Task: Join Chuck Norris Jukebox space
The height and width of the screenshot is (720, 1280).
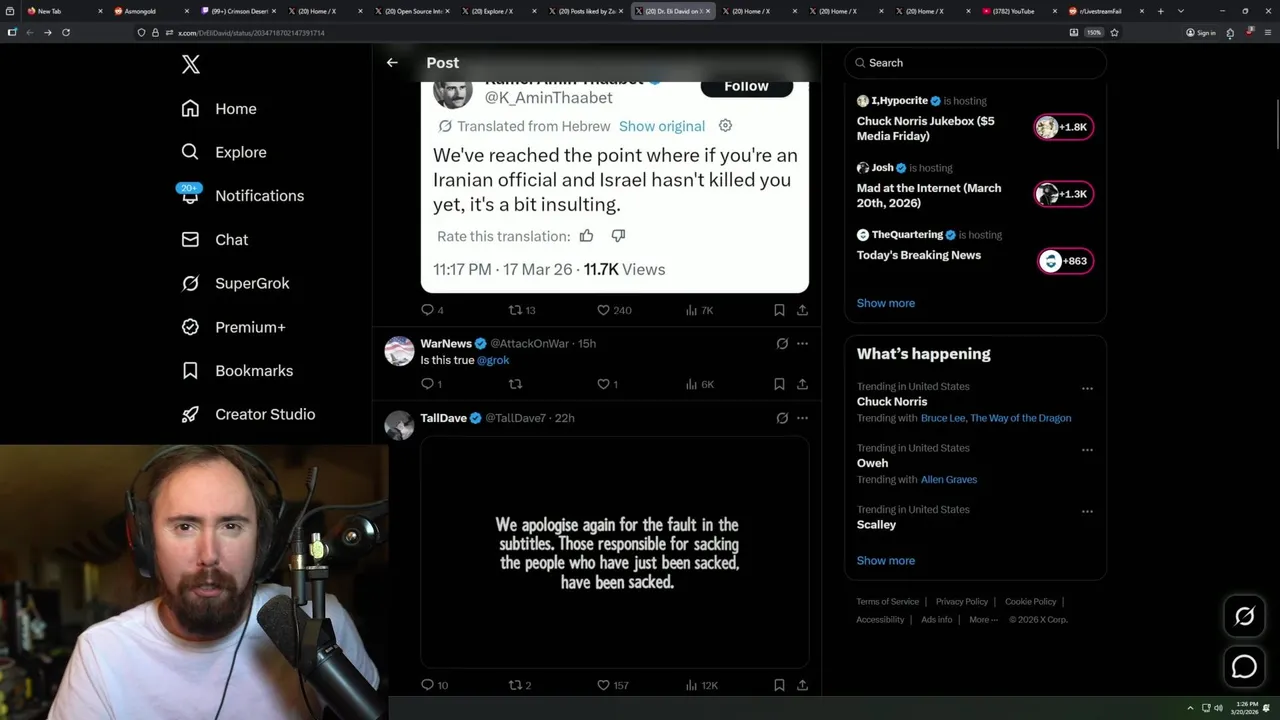Action: point(1063,127)
